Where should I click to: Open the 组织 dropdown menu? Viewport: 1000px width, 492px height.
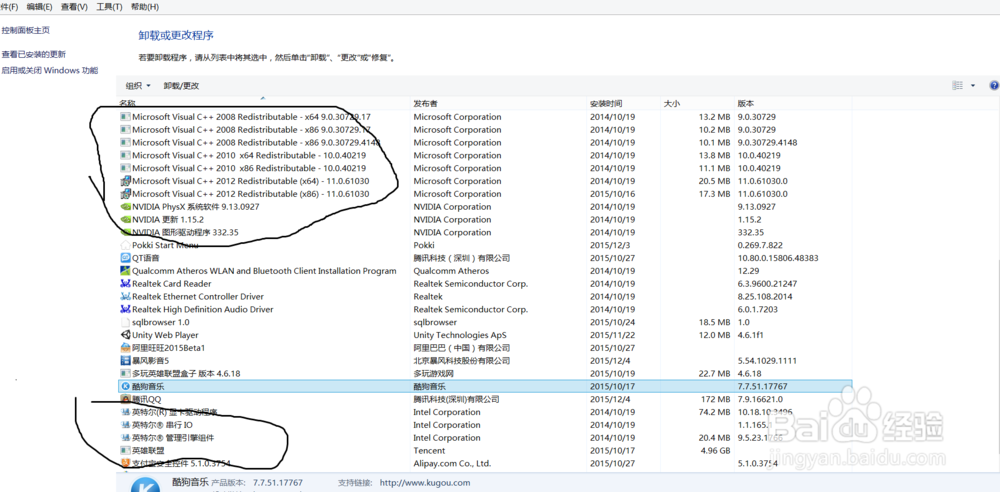coord(138,86)
